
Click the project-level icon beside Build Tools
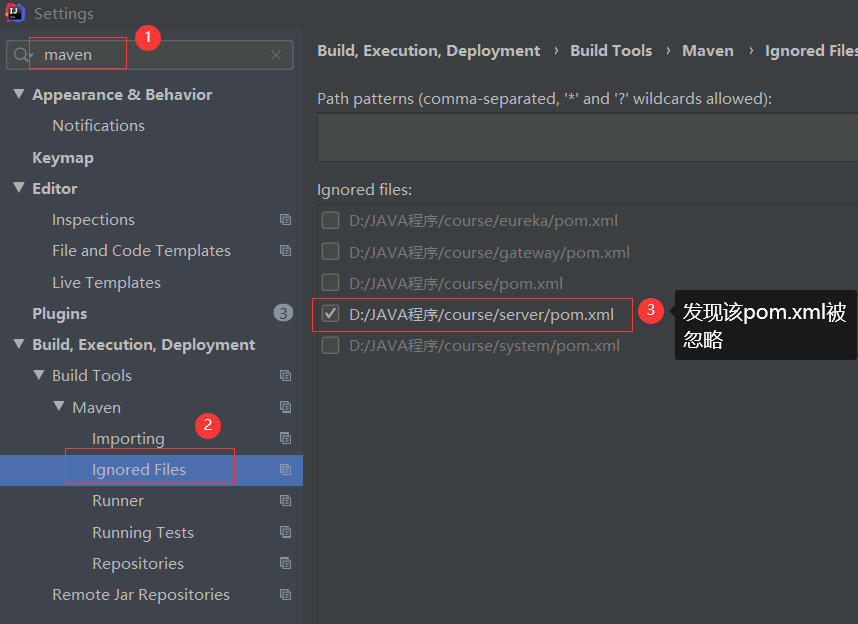pyautogui.click(x=285, y=375)
